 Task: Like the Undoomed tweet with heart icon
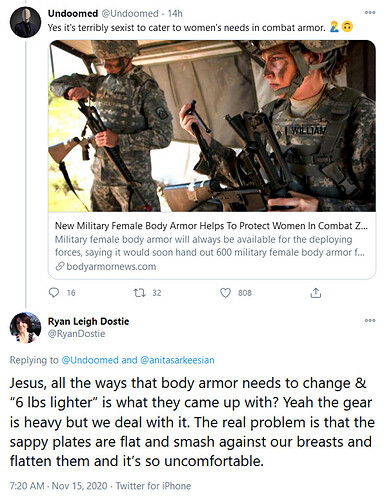pyautogui.click(x=225, y=293)
